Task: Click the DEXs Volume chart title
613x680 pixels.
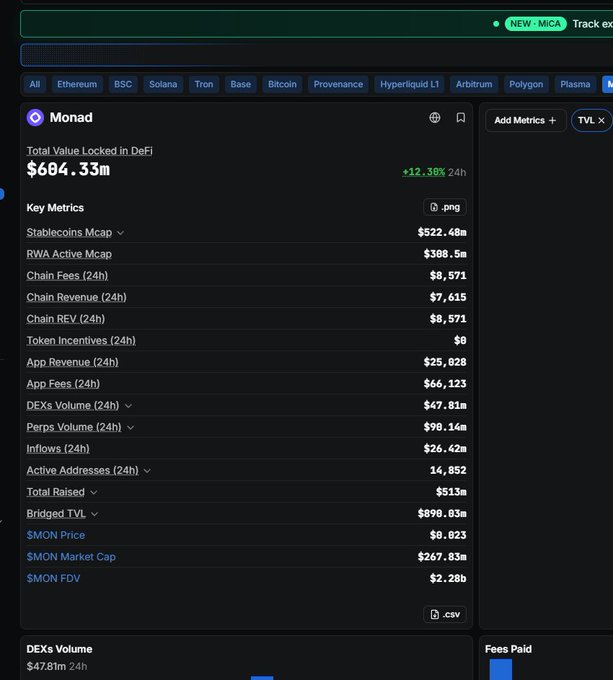Action: [x=59, y=649]
